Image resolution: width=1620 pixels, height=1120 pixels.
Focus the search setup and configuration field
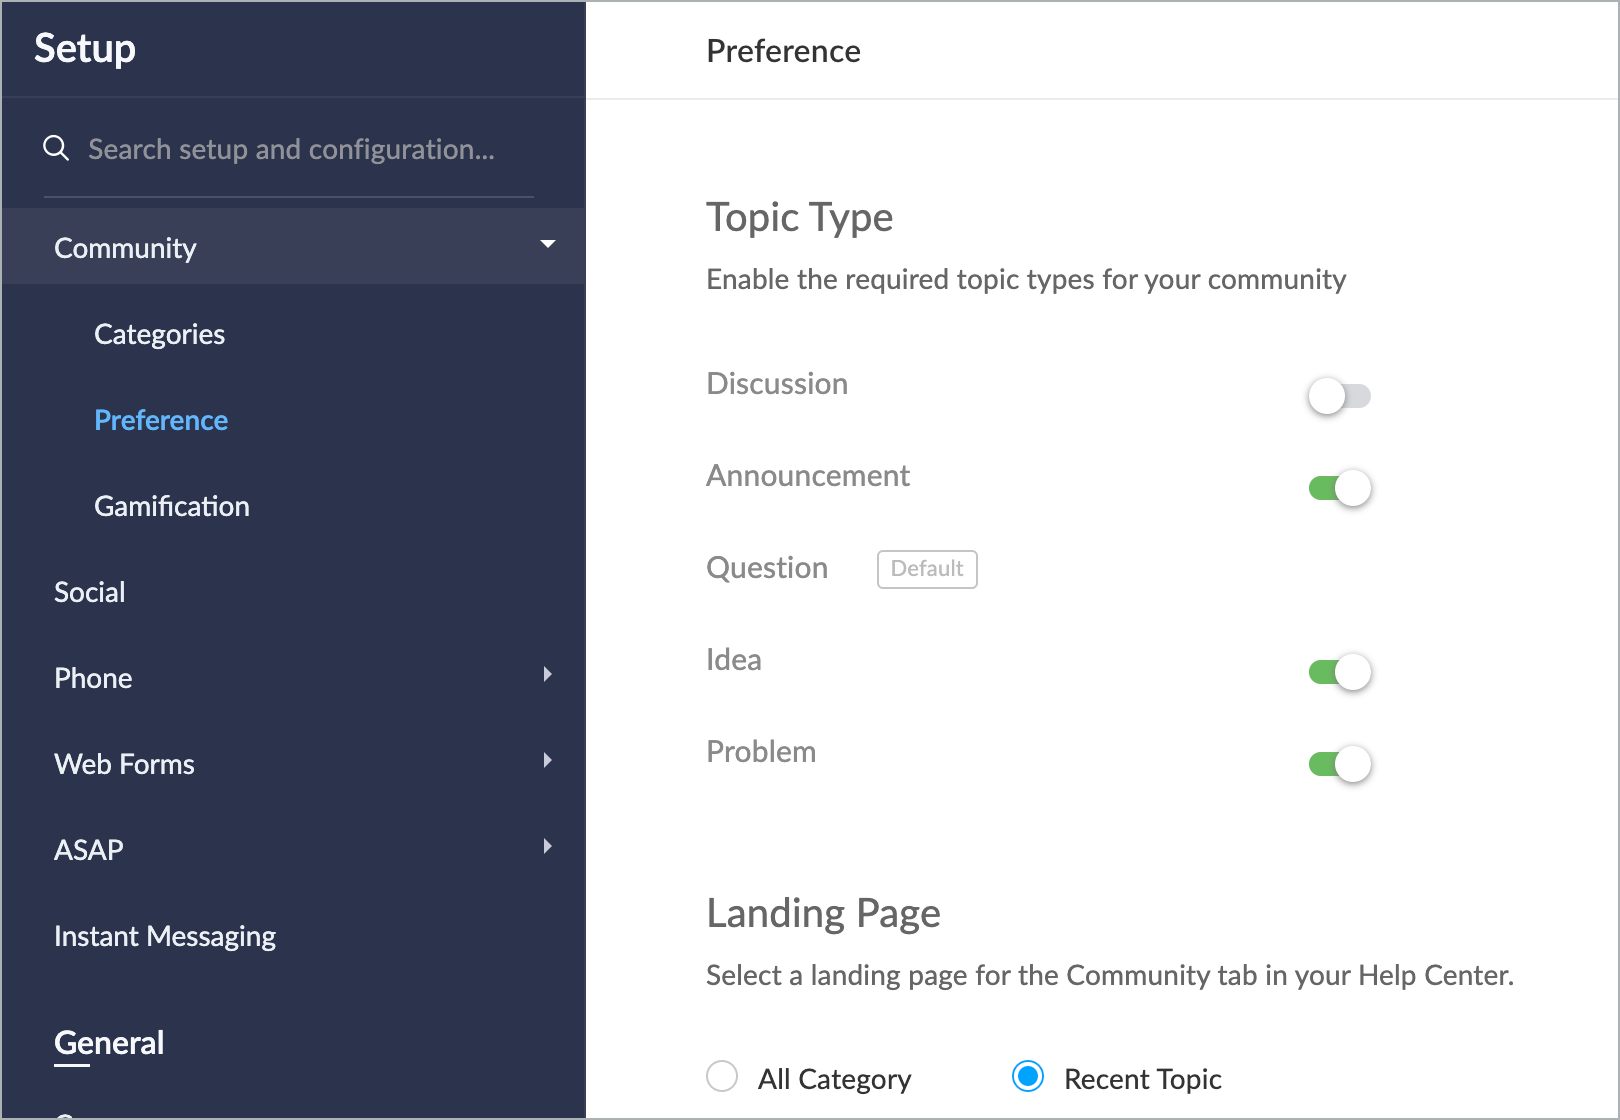pos(291,149)
